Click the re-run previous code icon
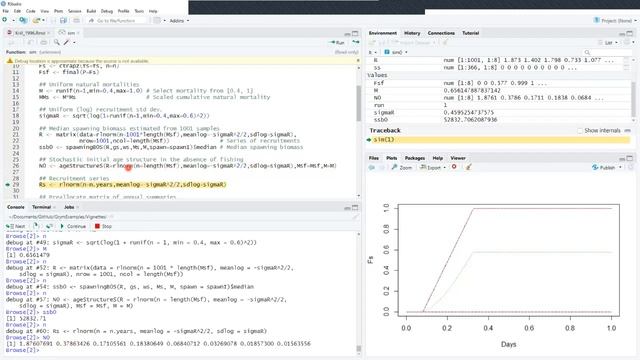Viewport: 640px width, 360px height. point(356,42)
